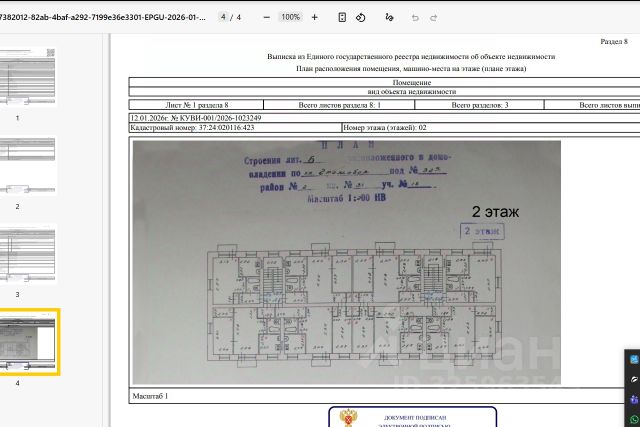This screenshot has height=427, width=640.
Task: Click the redo arrow in the toolbar
Action: click(x=433, y=18)
